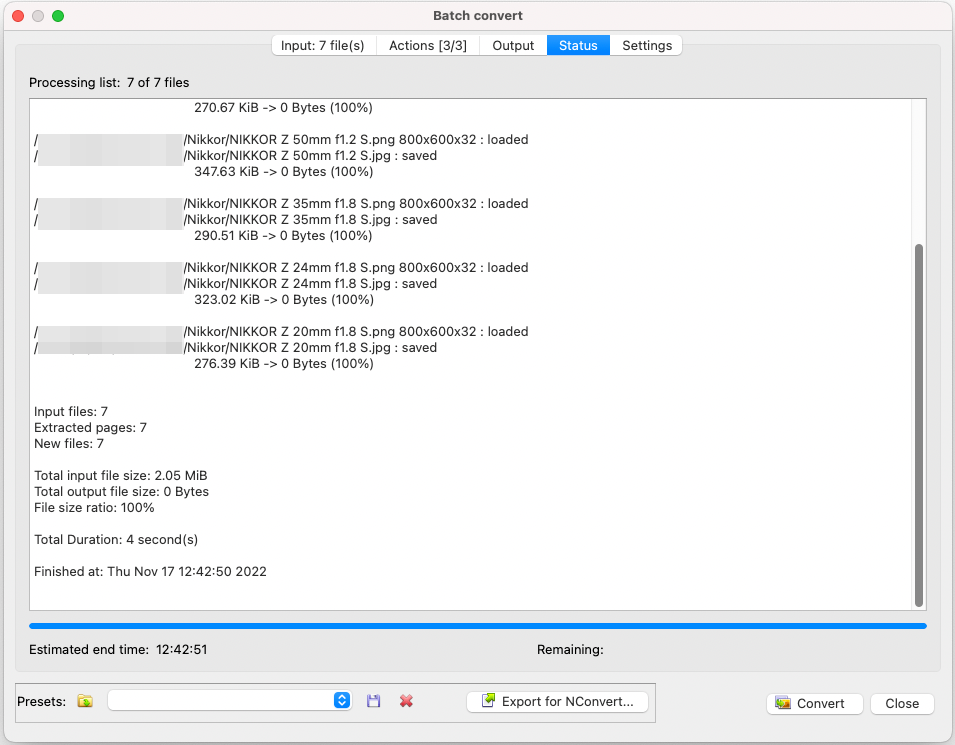Click the 'NIKKOR Z 35mm f1.8 S.jpg : saved' line
Viewport: 955px width, 745px height.
pos(236,220)
